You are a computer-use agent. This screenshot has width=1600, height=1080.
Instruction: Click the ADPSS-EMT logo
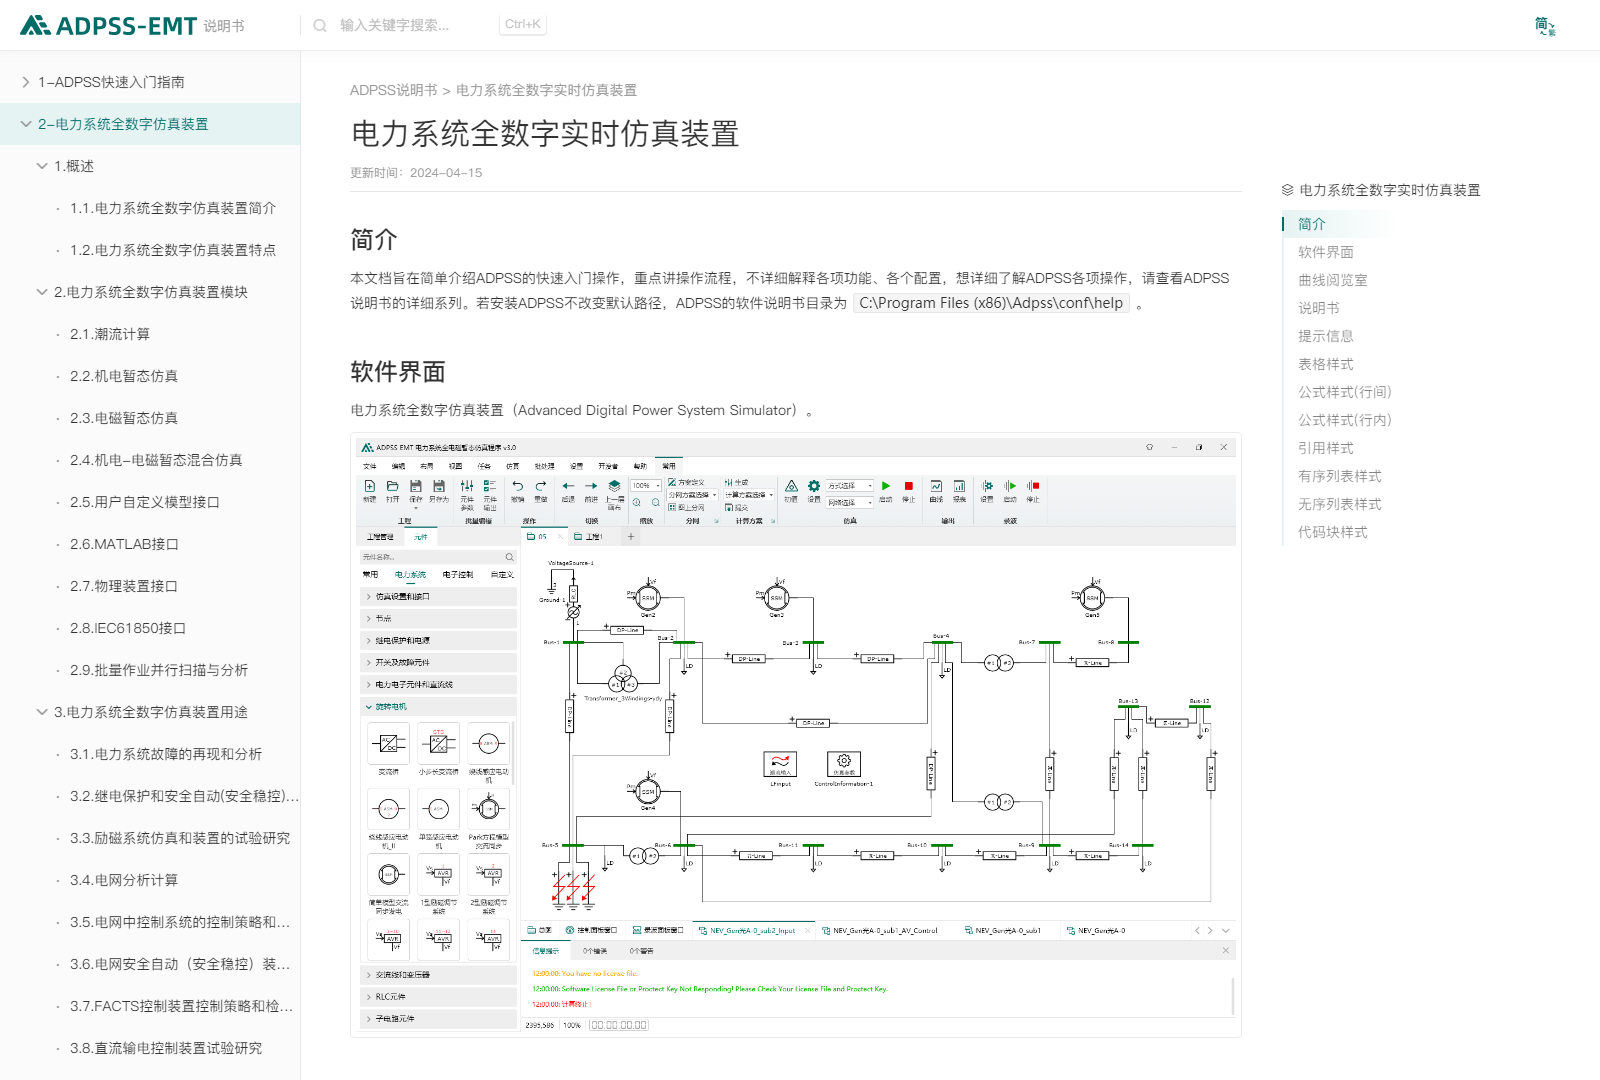(x=108, y=25)
